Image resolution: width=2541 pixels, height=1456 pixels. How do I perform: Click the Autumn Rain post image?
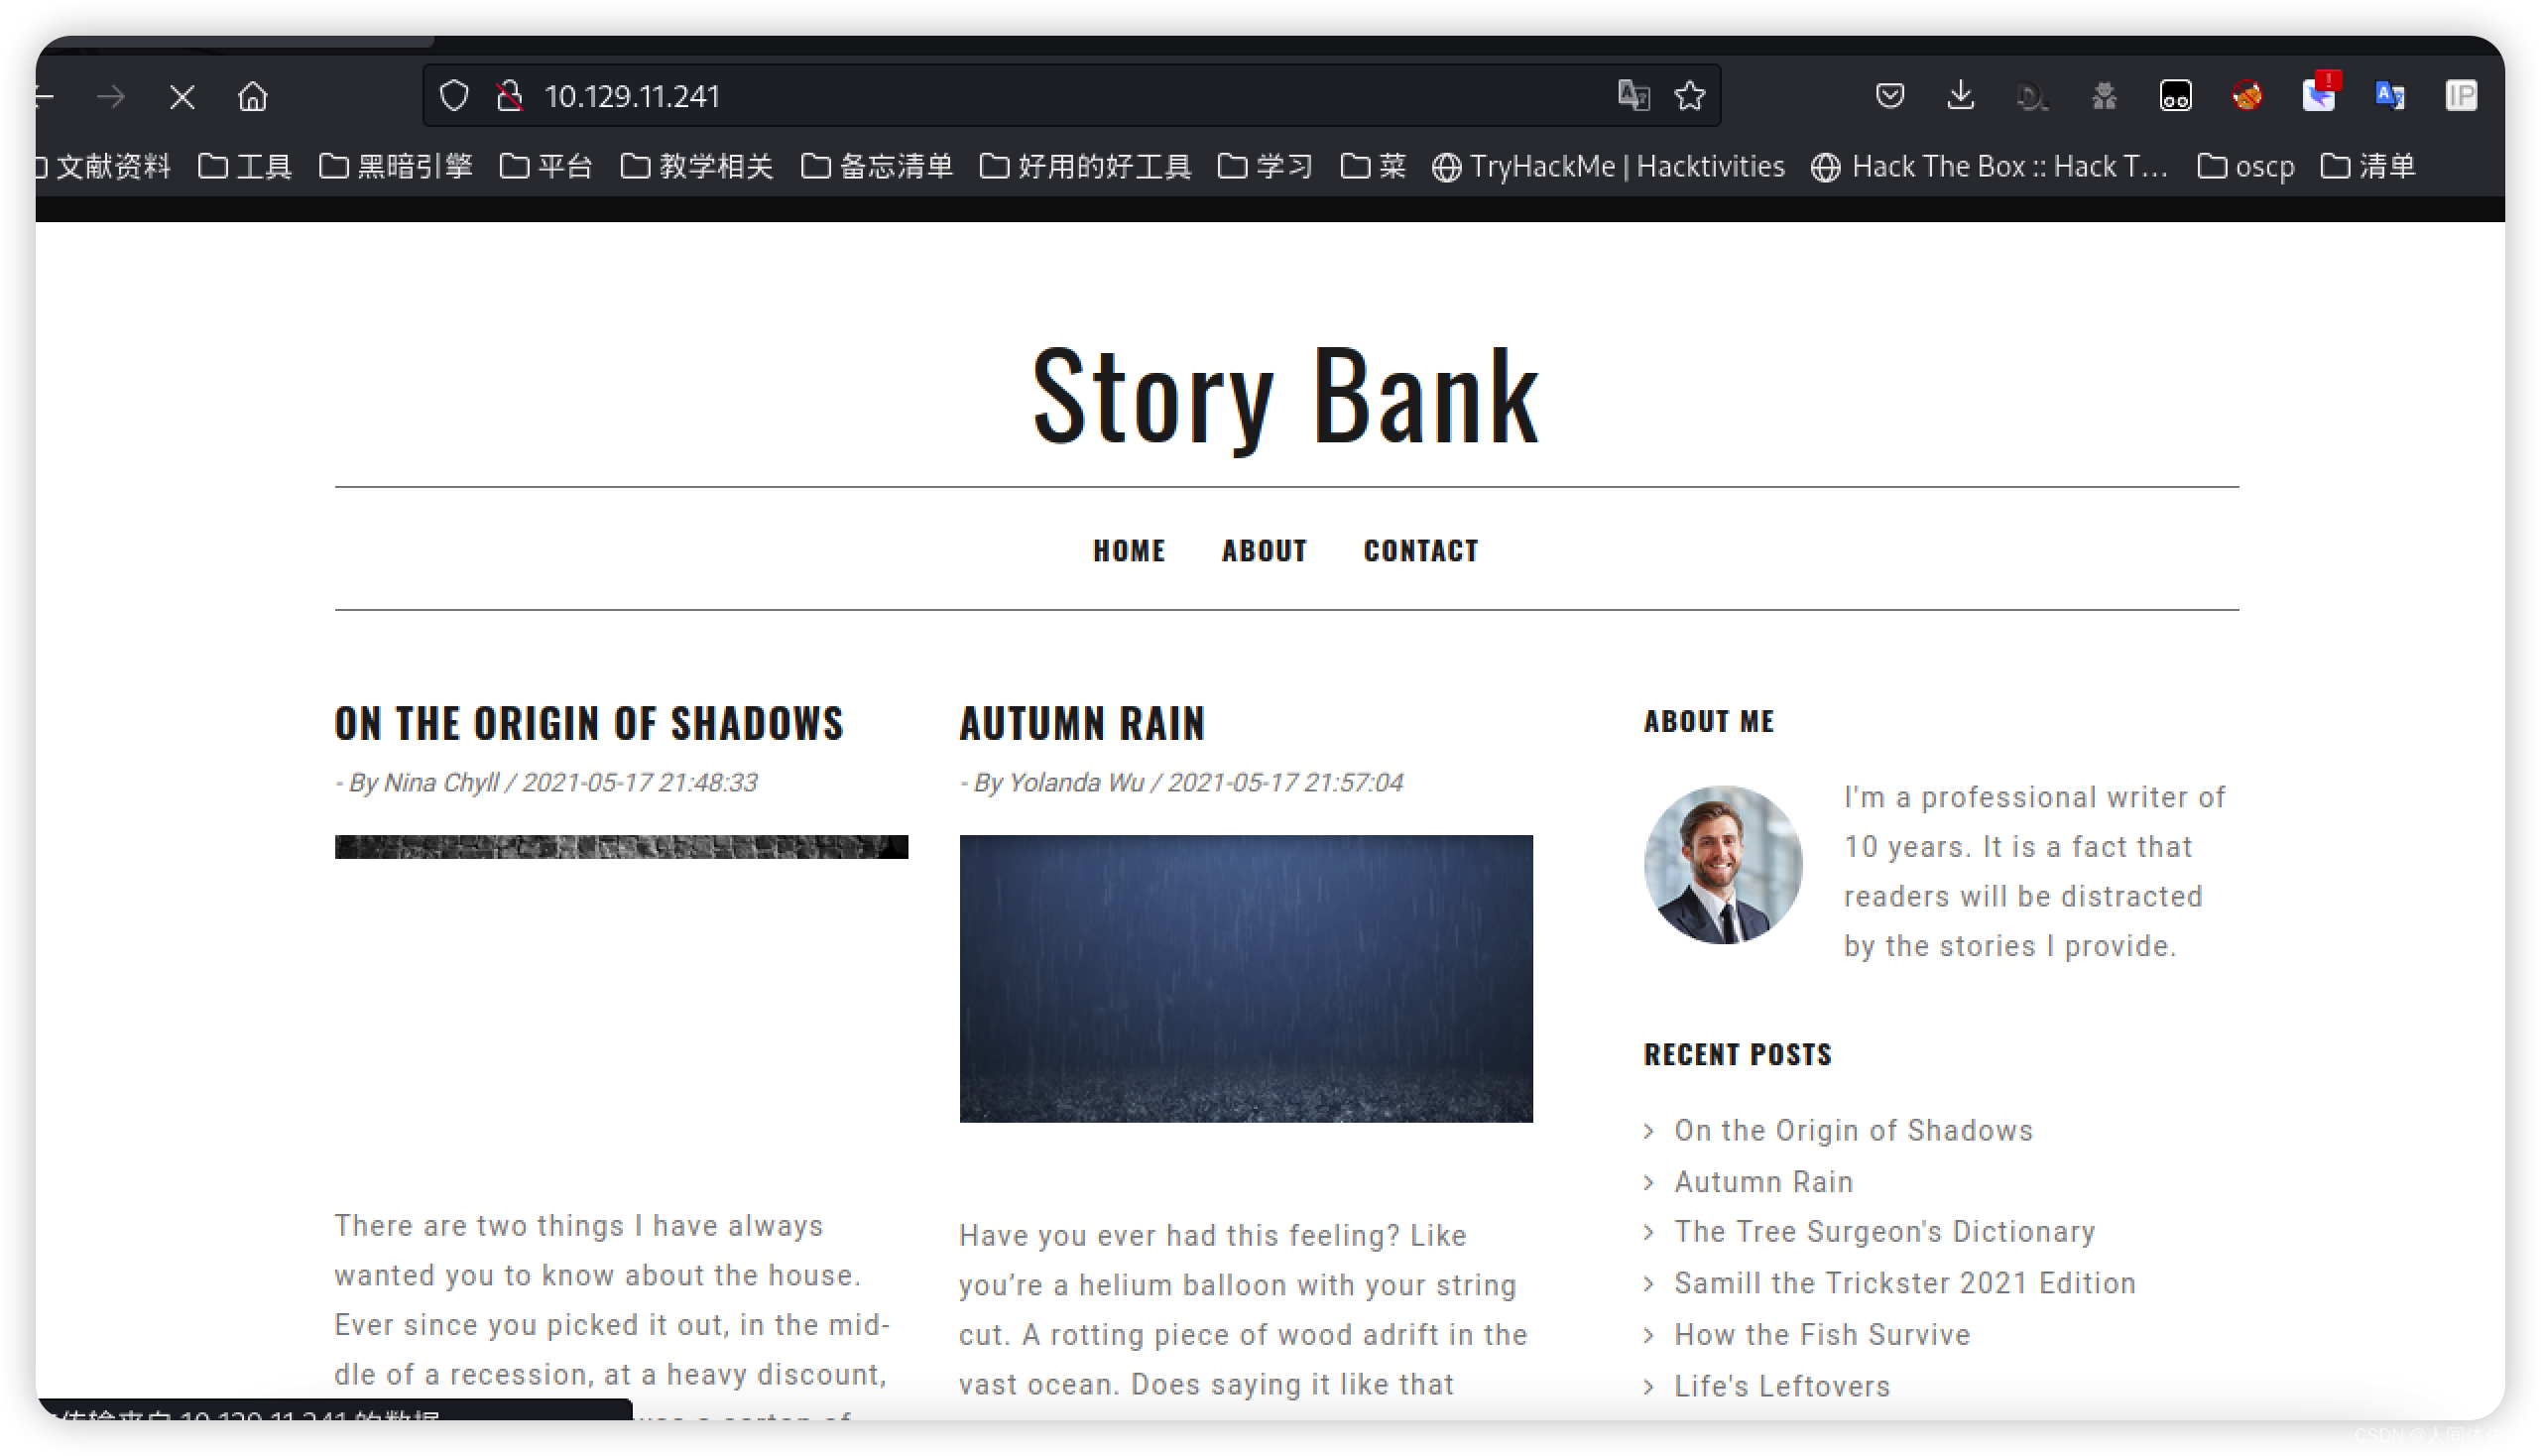pyautogui.click(x=1245, y=978)
